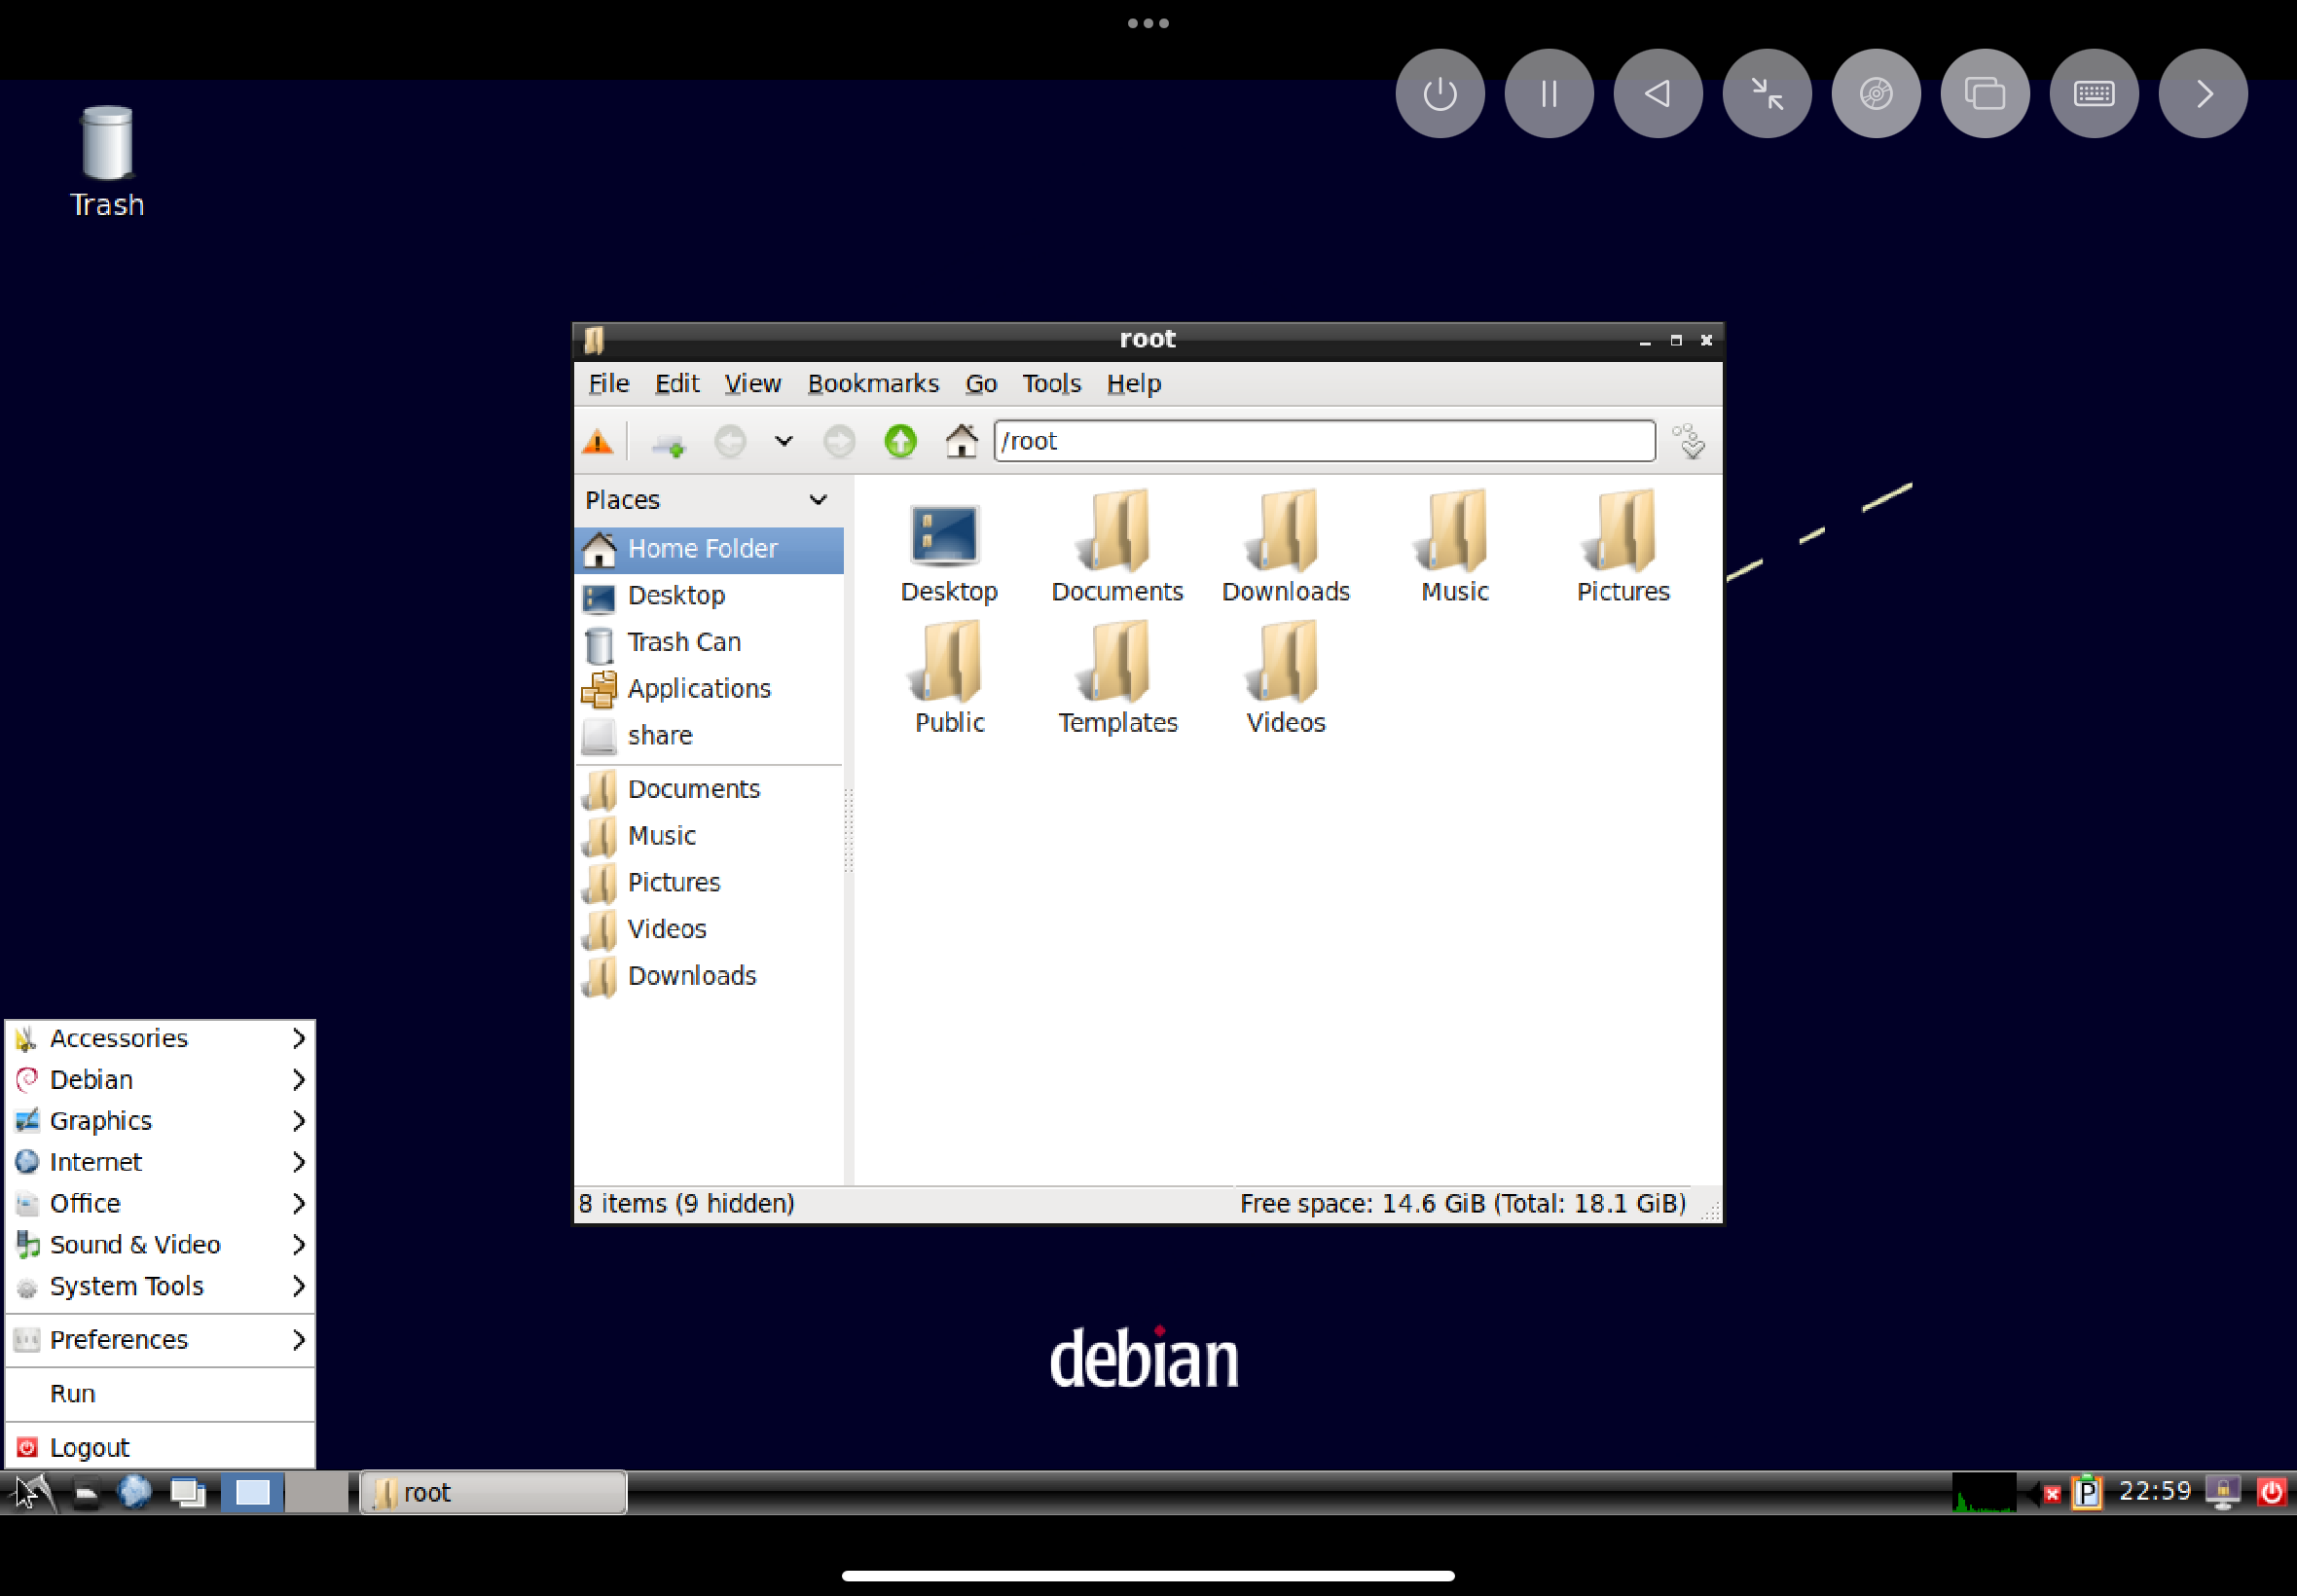Click the CPU usage monitor in tray
Viewport: 2297px width, 1596px height.
[1984, 1493]
